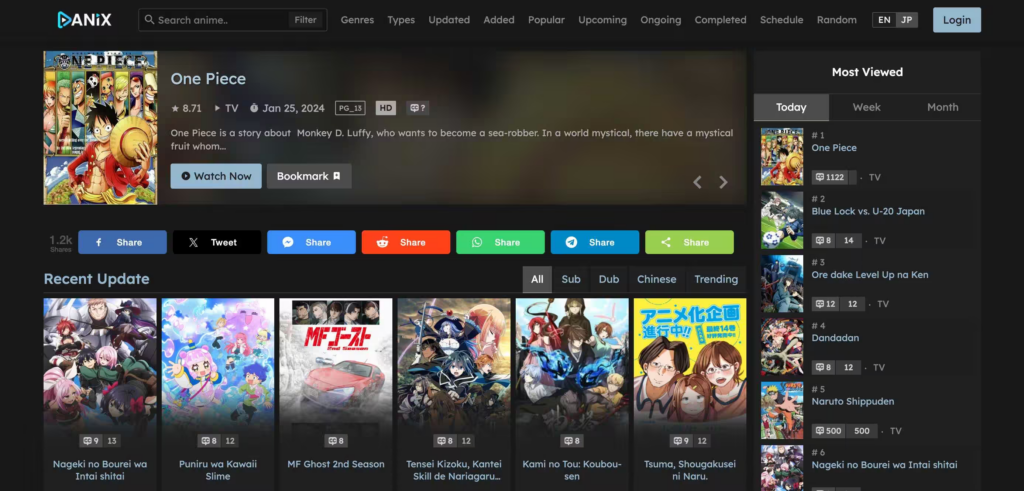1024x491 pixels.
Task: Select the Sub filter tab
Action: click(571, 279)
